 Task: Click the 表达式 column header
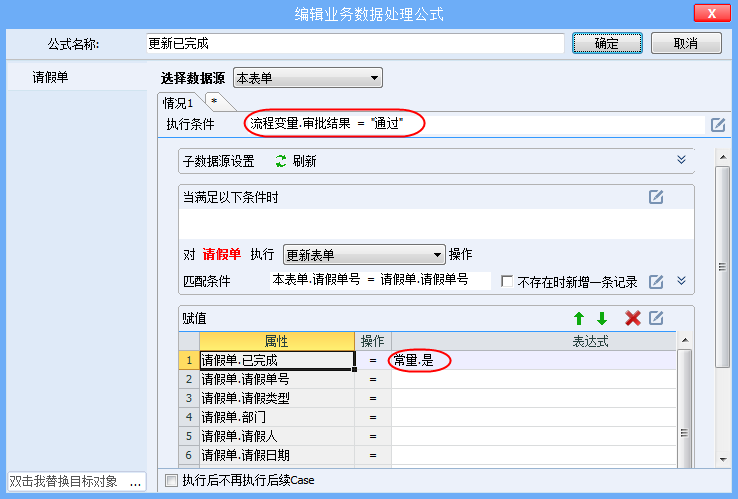point(534,341)
